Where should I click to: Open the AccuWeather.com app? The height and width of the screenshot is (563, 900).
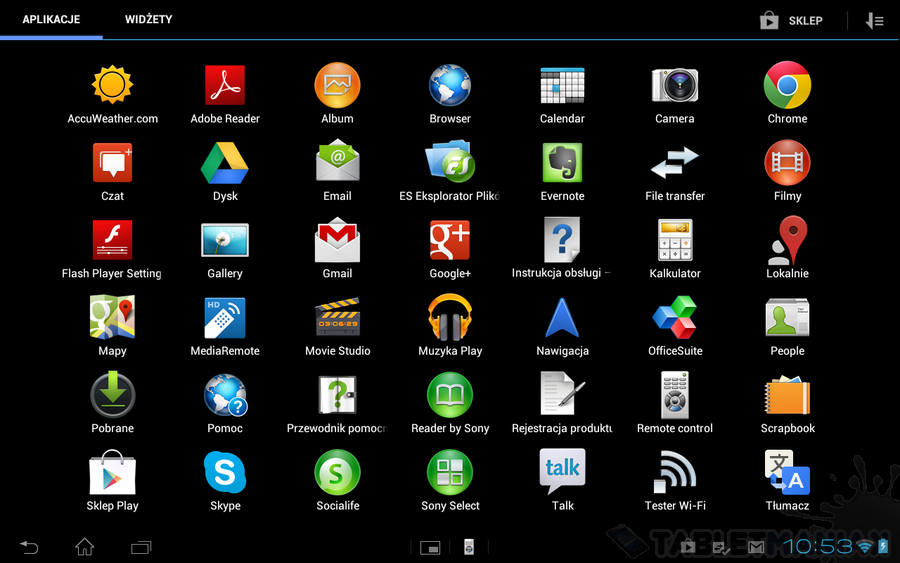112,85
